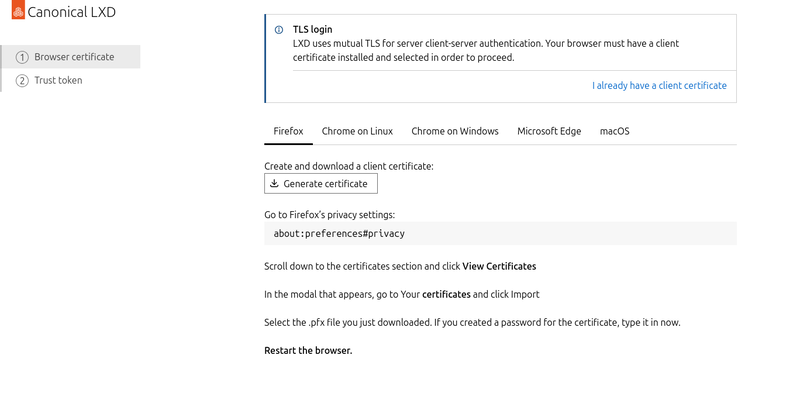Go to the Browser certificate step label
Screen dimensions: 800x403
click(74, 57)
